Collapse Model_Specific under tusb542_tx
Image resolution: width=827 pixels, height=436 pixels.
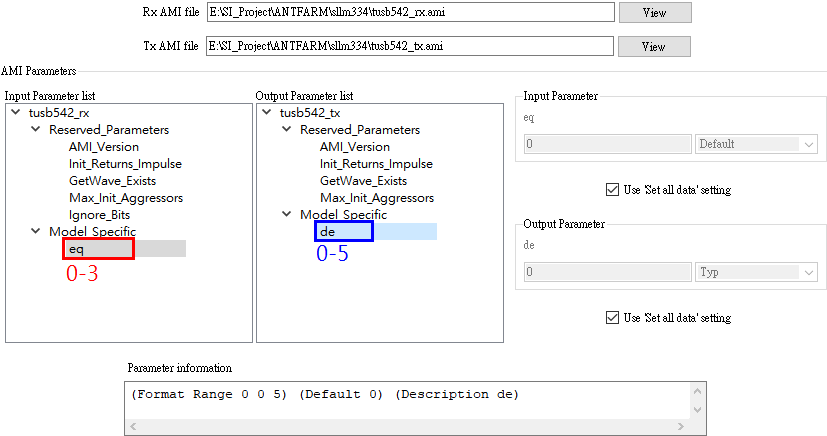(x=287, y=214)
